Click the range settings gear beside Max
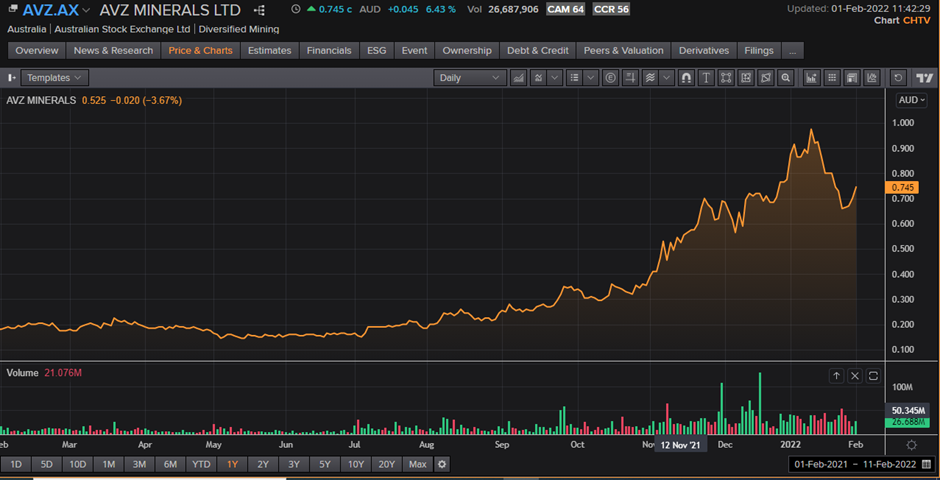Viewport: 940px width, 480px height. pyautogui.click(x=442, y=464)
